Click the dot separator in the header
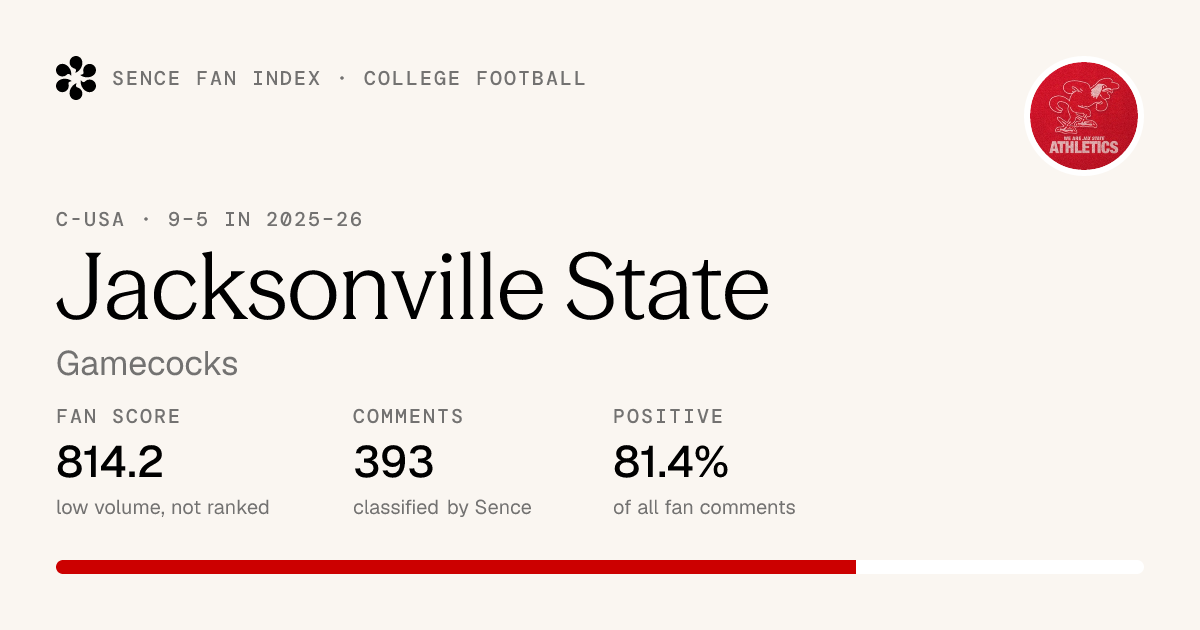1200x630 pixels. click(x=343, y=78)
